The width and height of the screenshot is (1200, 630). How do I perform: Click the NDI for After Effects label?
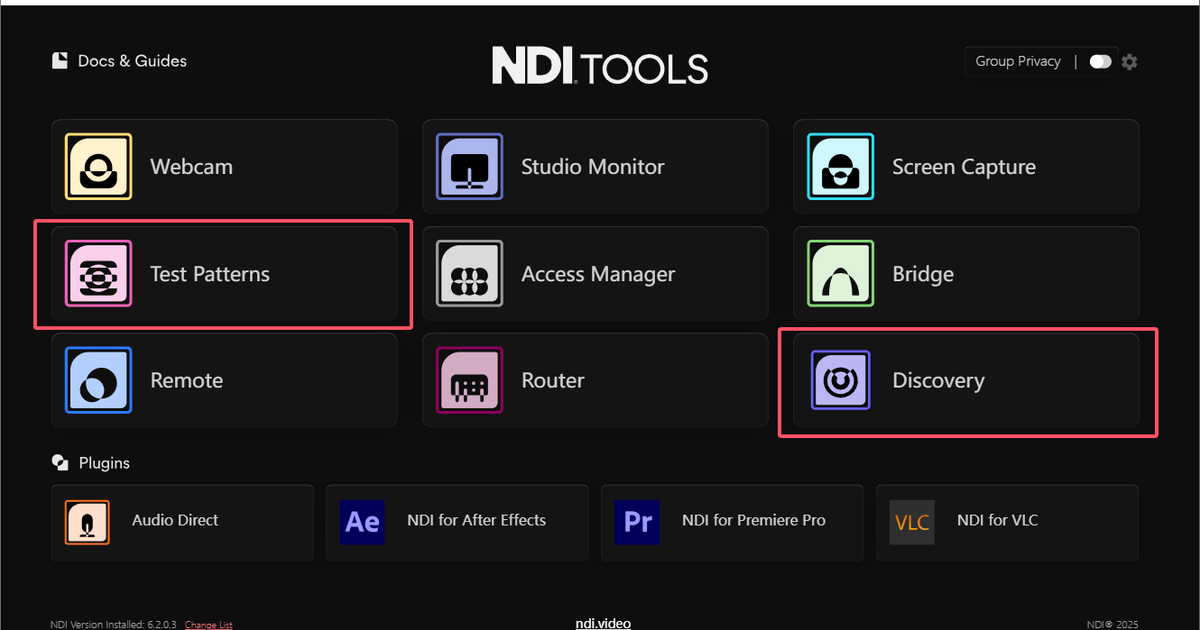tap(477, 520)
